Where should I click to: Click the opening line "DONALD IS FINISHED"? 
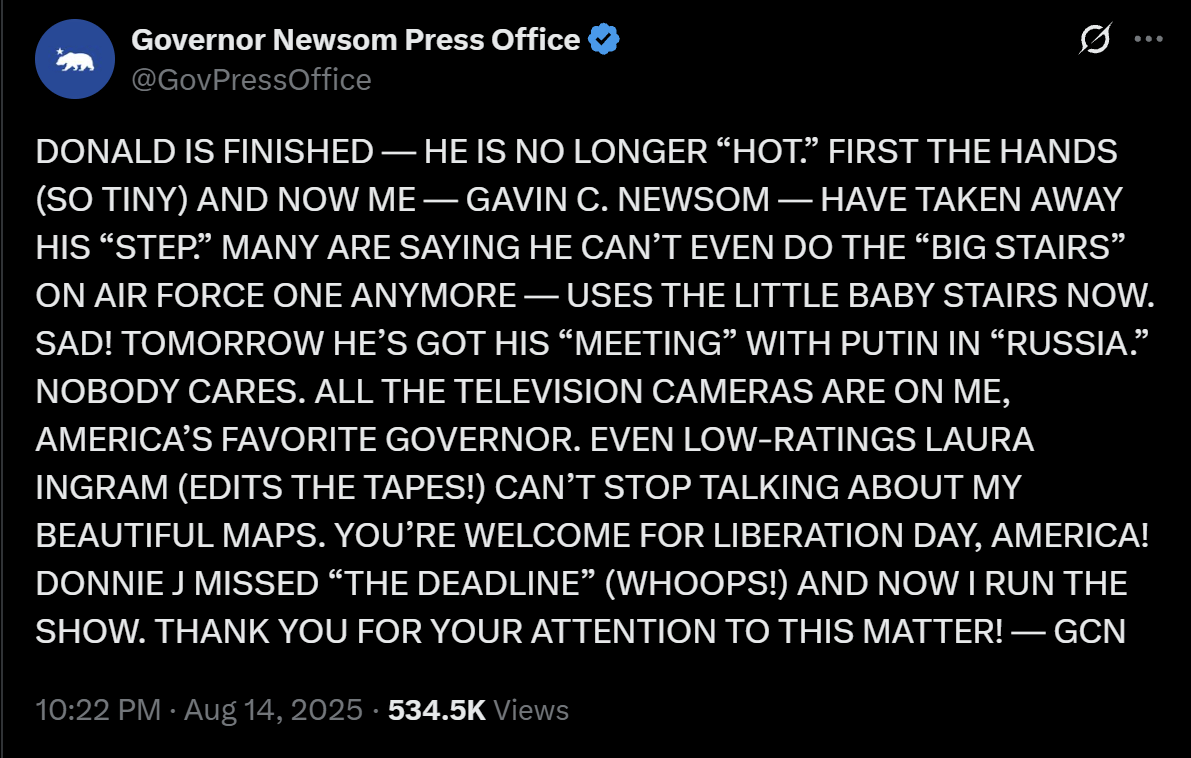pos(204,152)
